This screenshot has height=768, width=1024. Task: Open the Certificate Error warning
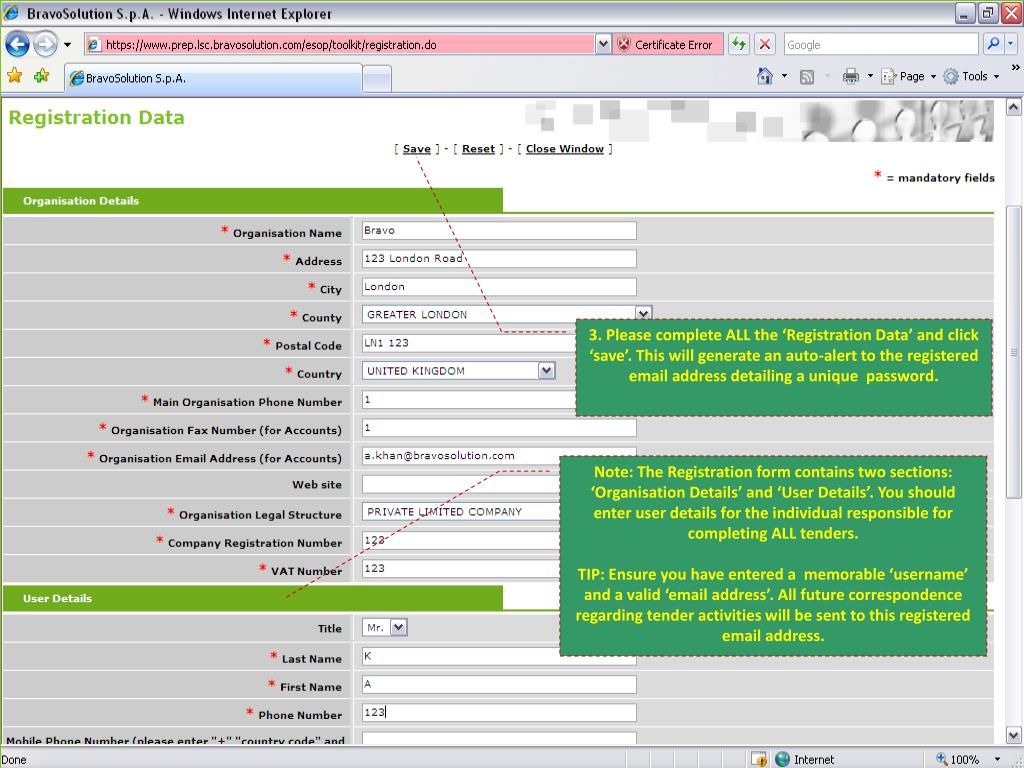667,44
